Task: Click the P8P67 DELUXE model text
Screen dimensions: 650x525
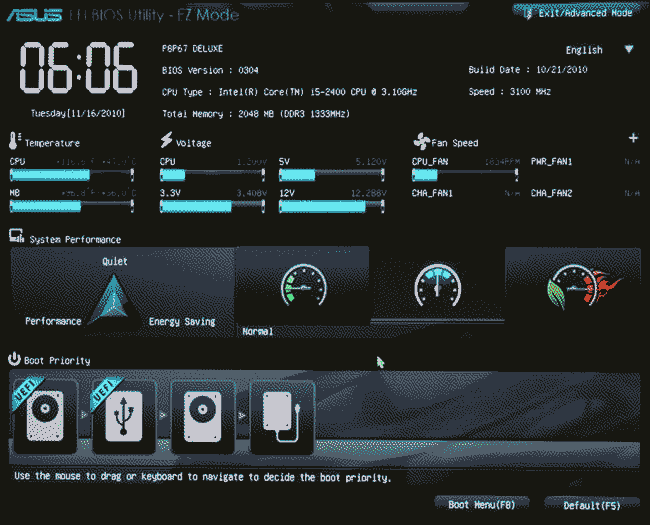Action: click(x=192, y=49)
